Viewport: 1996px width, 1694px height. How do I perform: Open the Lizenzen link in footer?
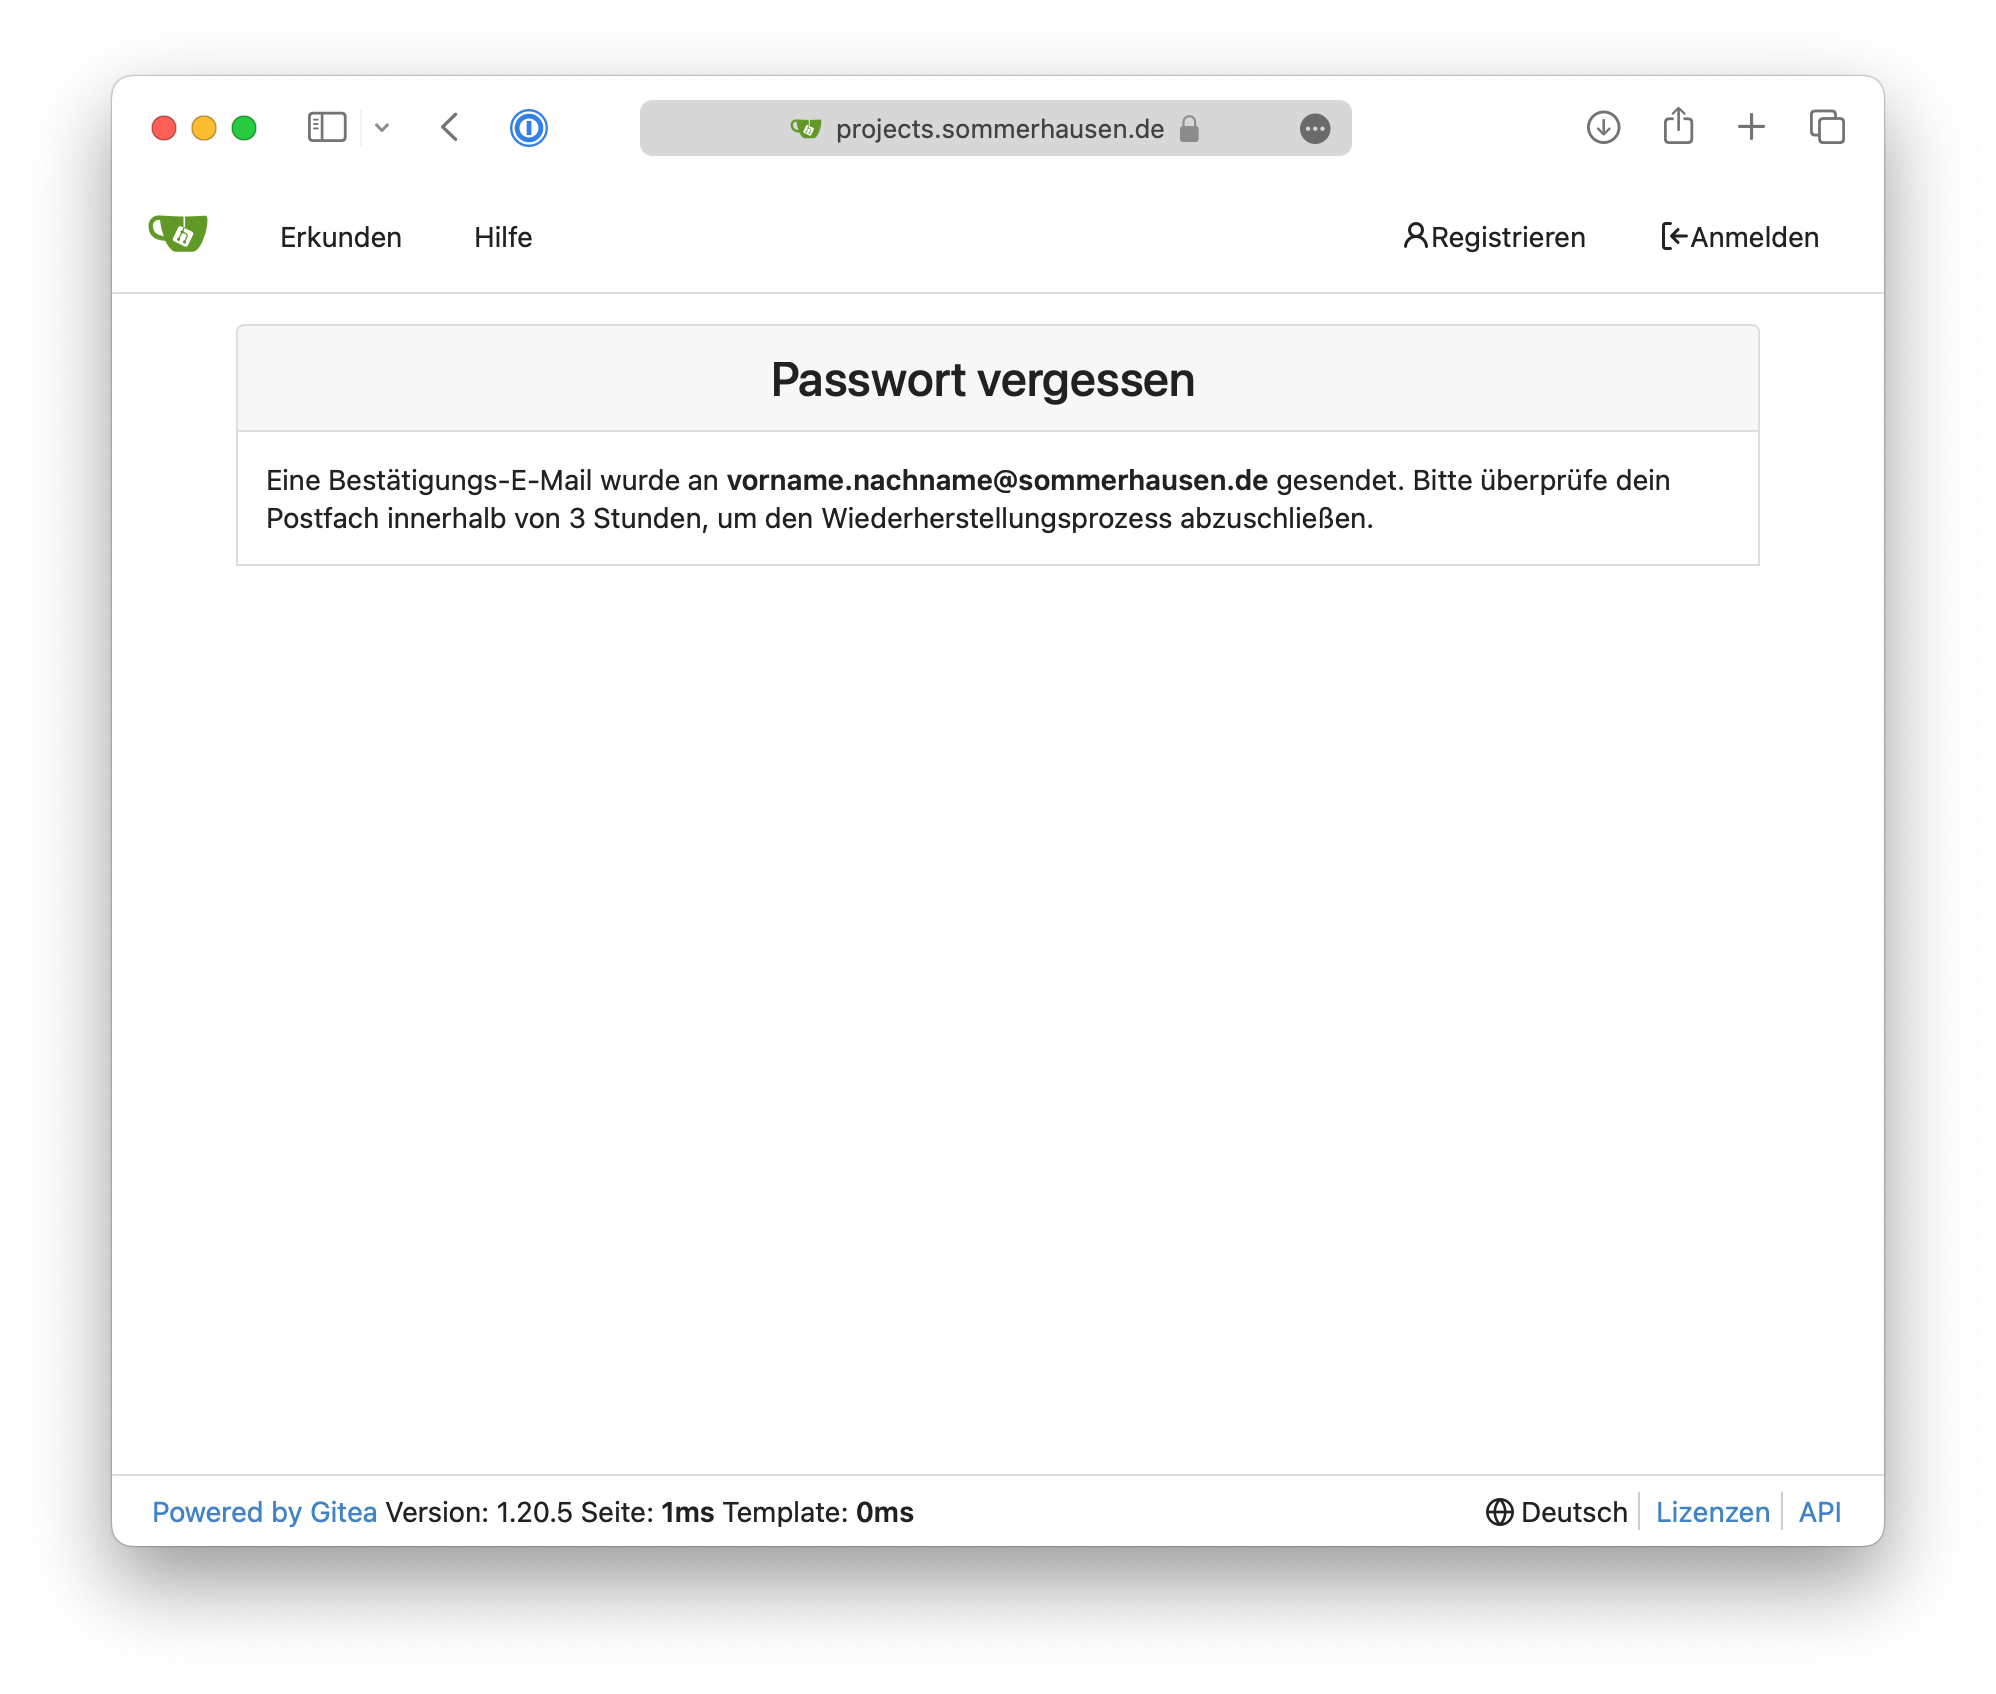(x=1712, y=1512)
